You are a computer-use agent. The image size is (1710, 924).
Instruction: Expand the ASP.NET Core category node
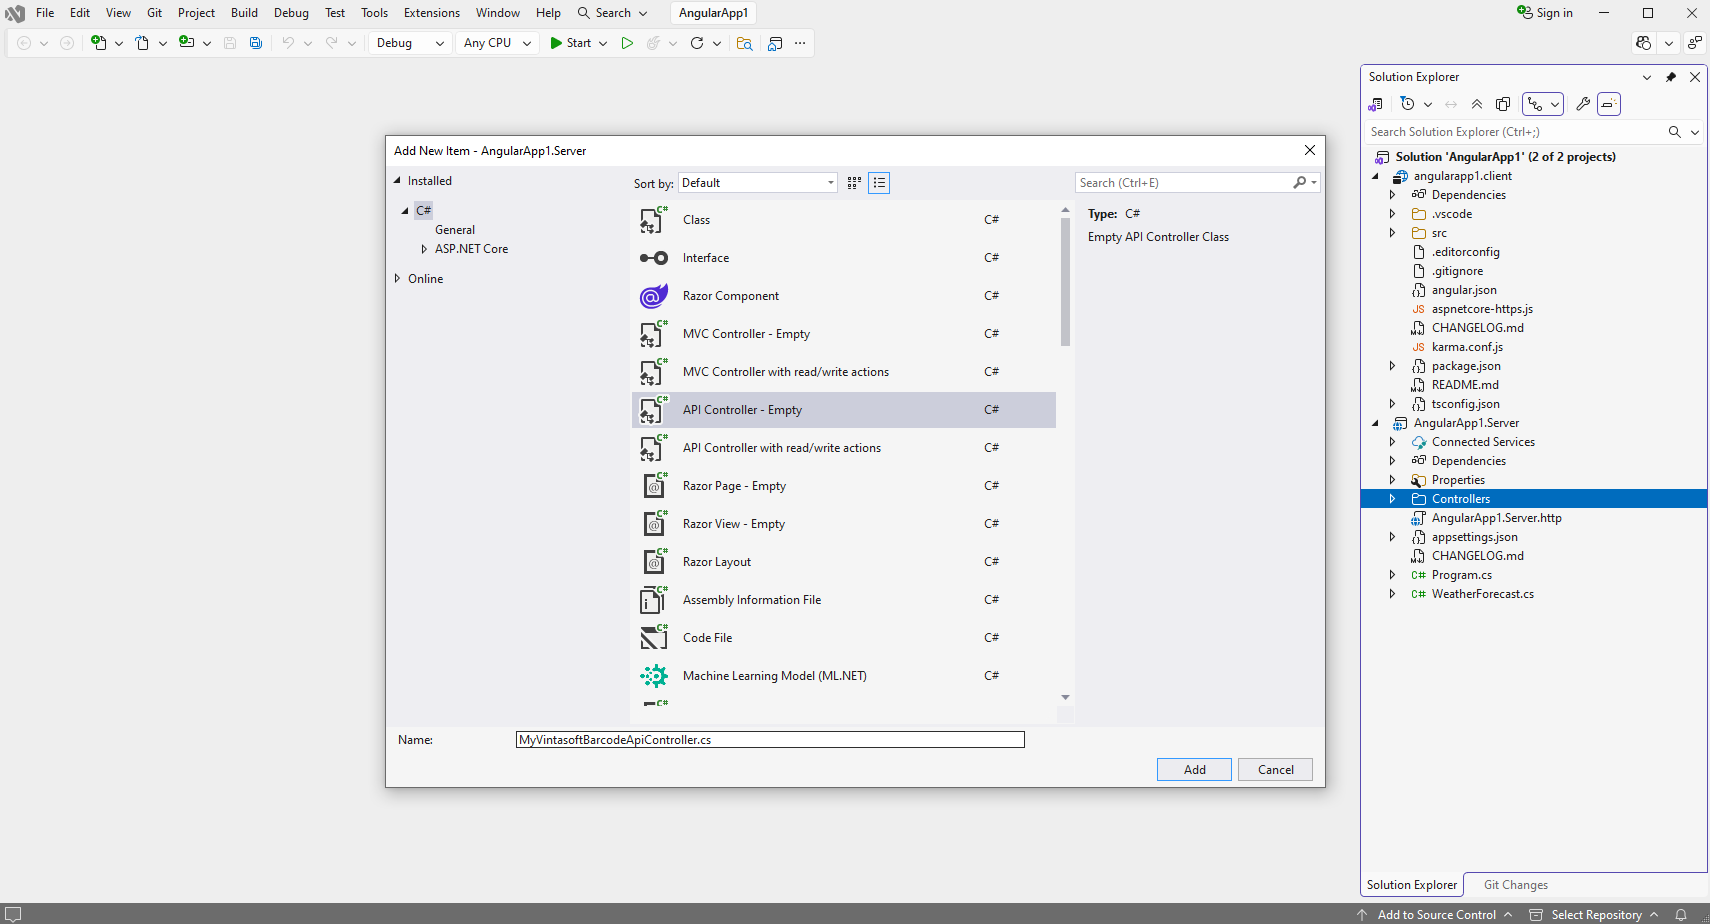(x=424, y=249)
